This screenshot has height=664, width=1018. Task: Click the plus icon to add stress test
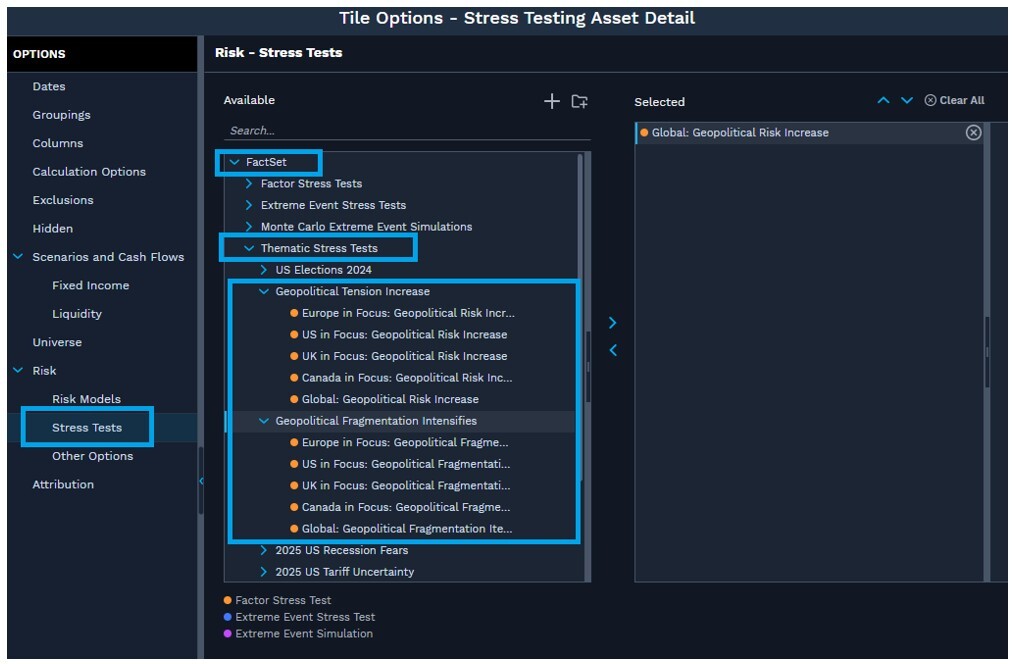[551, 101]
